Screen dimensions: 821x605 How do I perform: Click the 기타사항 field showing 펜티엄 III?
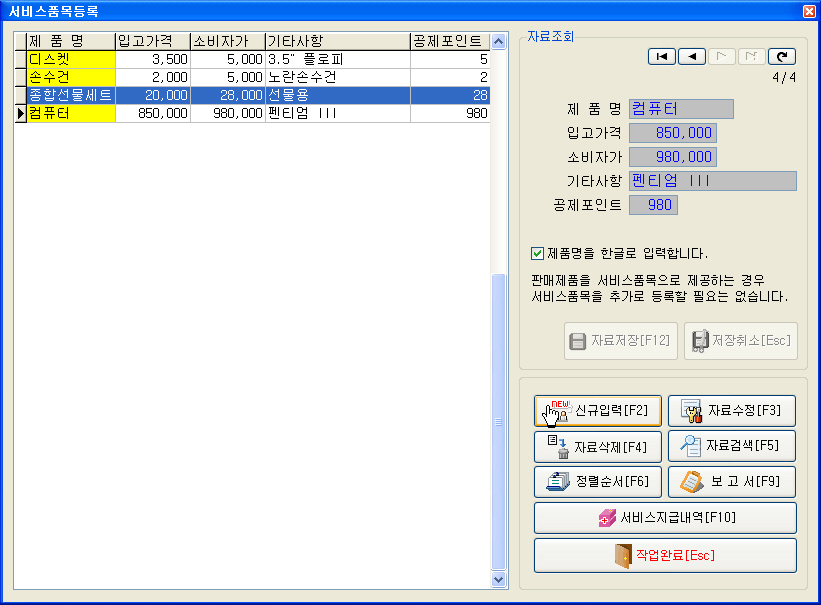pos(713,181)
